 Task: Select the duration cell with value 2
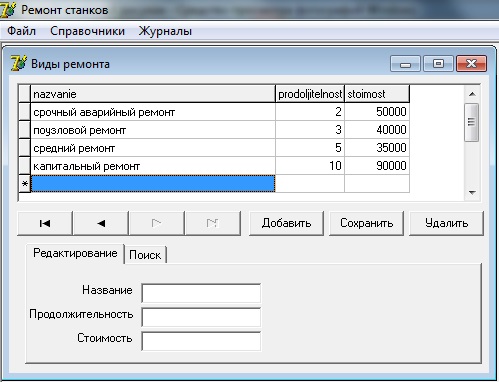[x=310, y=112]
